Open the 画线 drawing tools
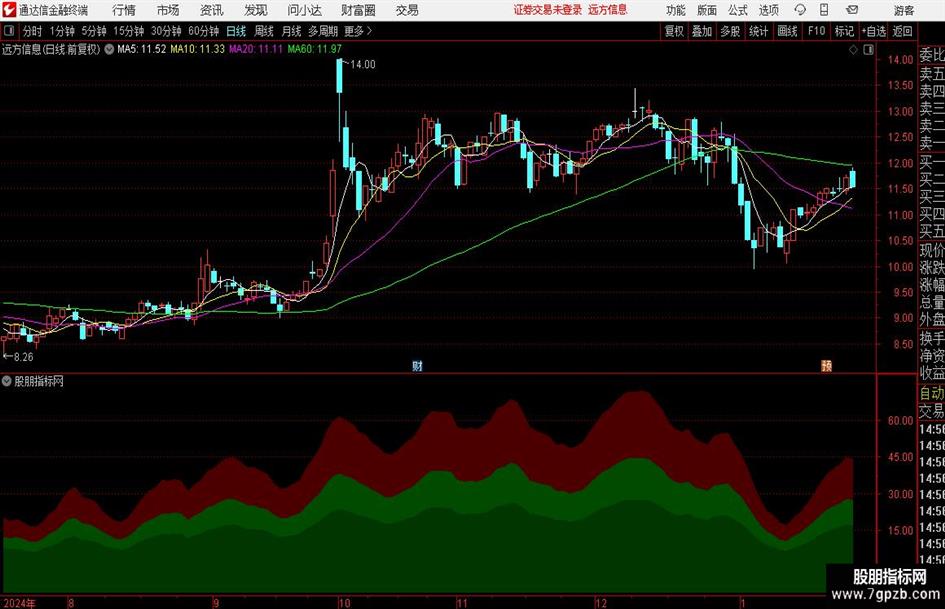The height and width of the screenshot is (609, 945). click(x=787, y=31)
